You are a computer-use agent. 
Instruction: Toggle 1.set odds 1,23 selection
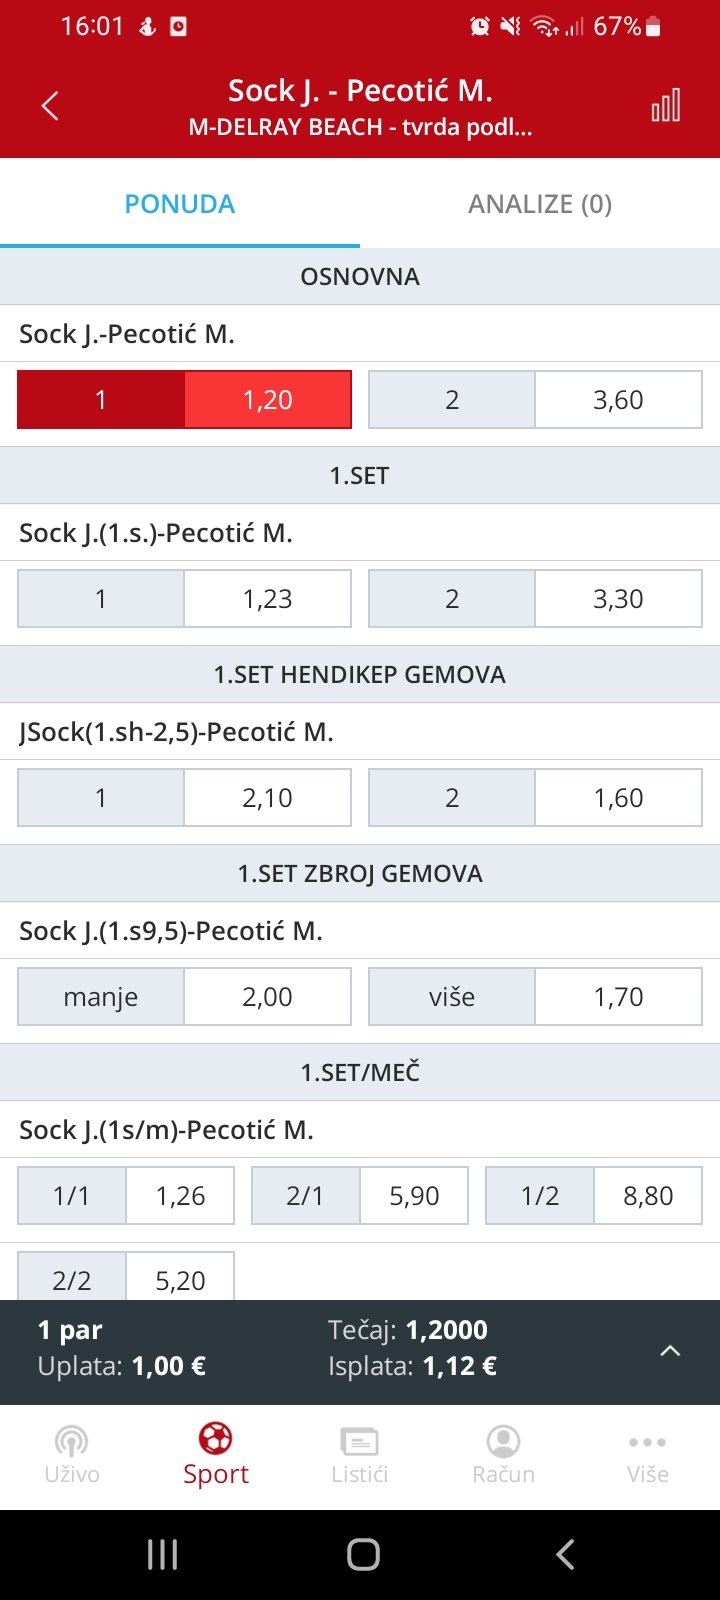coord(184,599)
